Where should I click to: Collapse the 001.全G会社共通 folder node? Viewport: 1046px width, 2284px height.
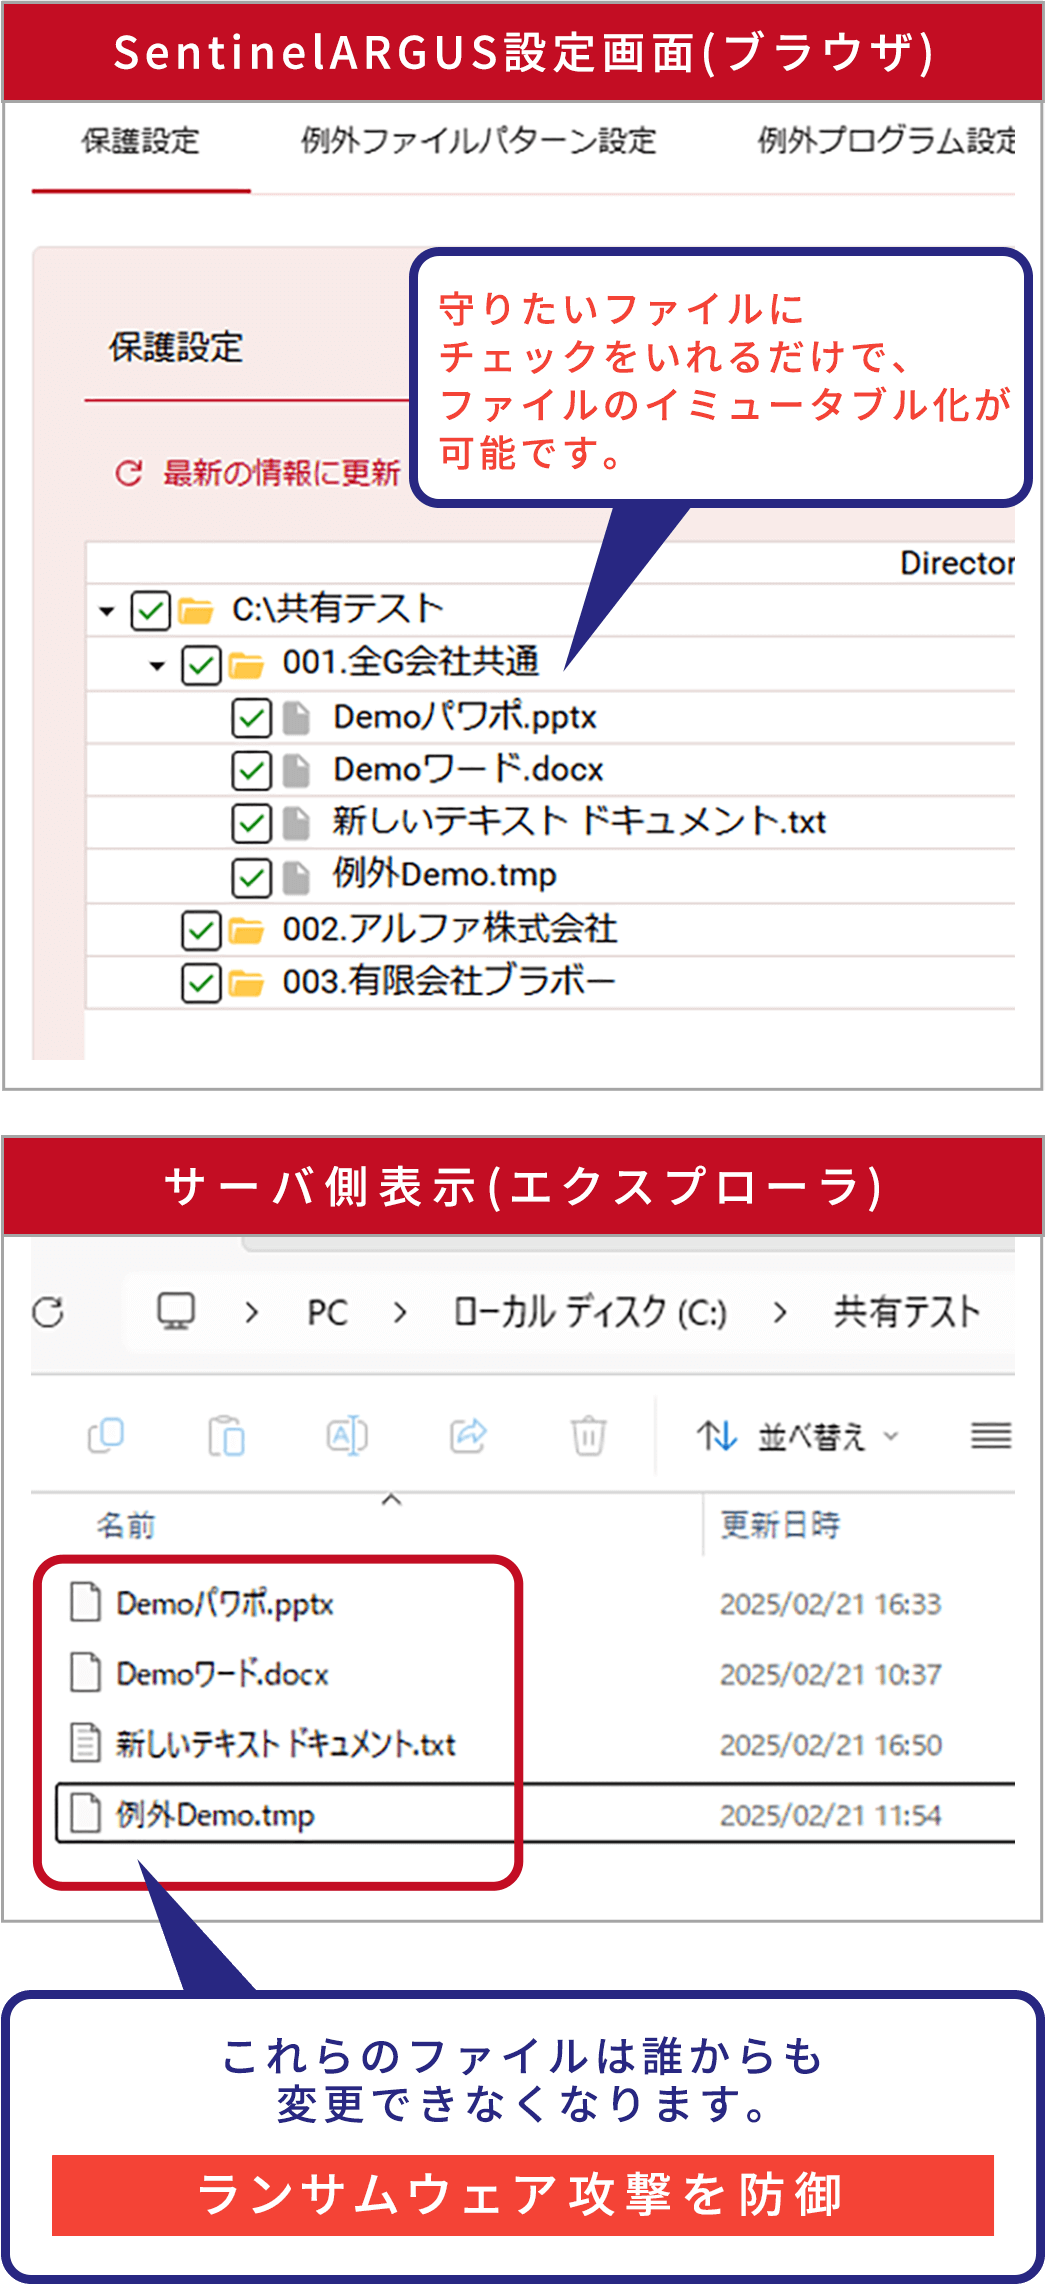pyautogui.click(x=157, y=664)
